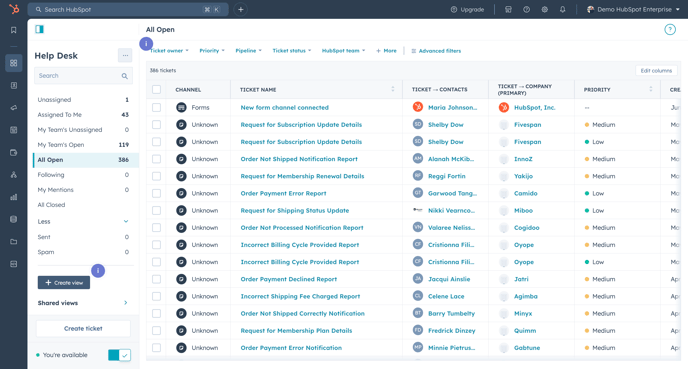Open the Pipeline filter dropdown
This screenshot has width=688, height=369.
(x=248, y=51)
